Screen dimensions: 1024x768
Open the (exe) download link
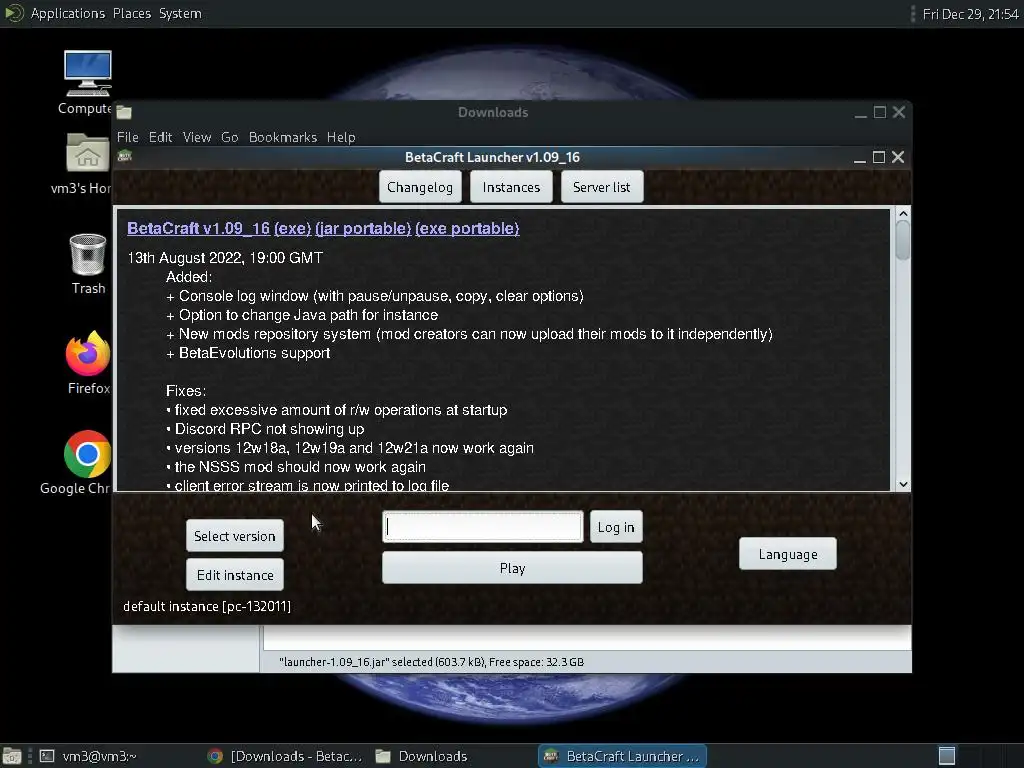pyautogui.click(x=293, y=229)
